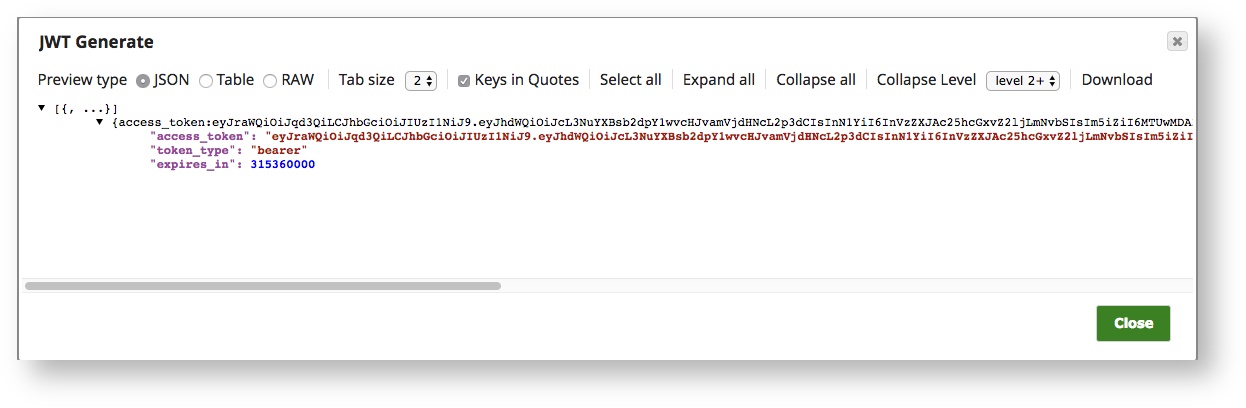Click Collapse all in the toolbar
Image resolution: width=1246 pixels, height=408 pixels.
coord(815,80)
